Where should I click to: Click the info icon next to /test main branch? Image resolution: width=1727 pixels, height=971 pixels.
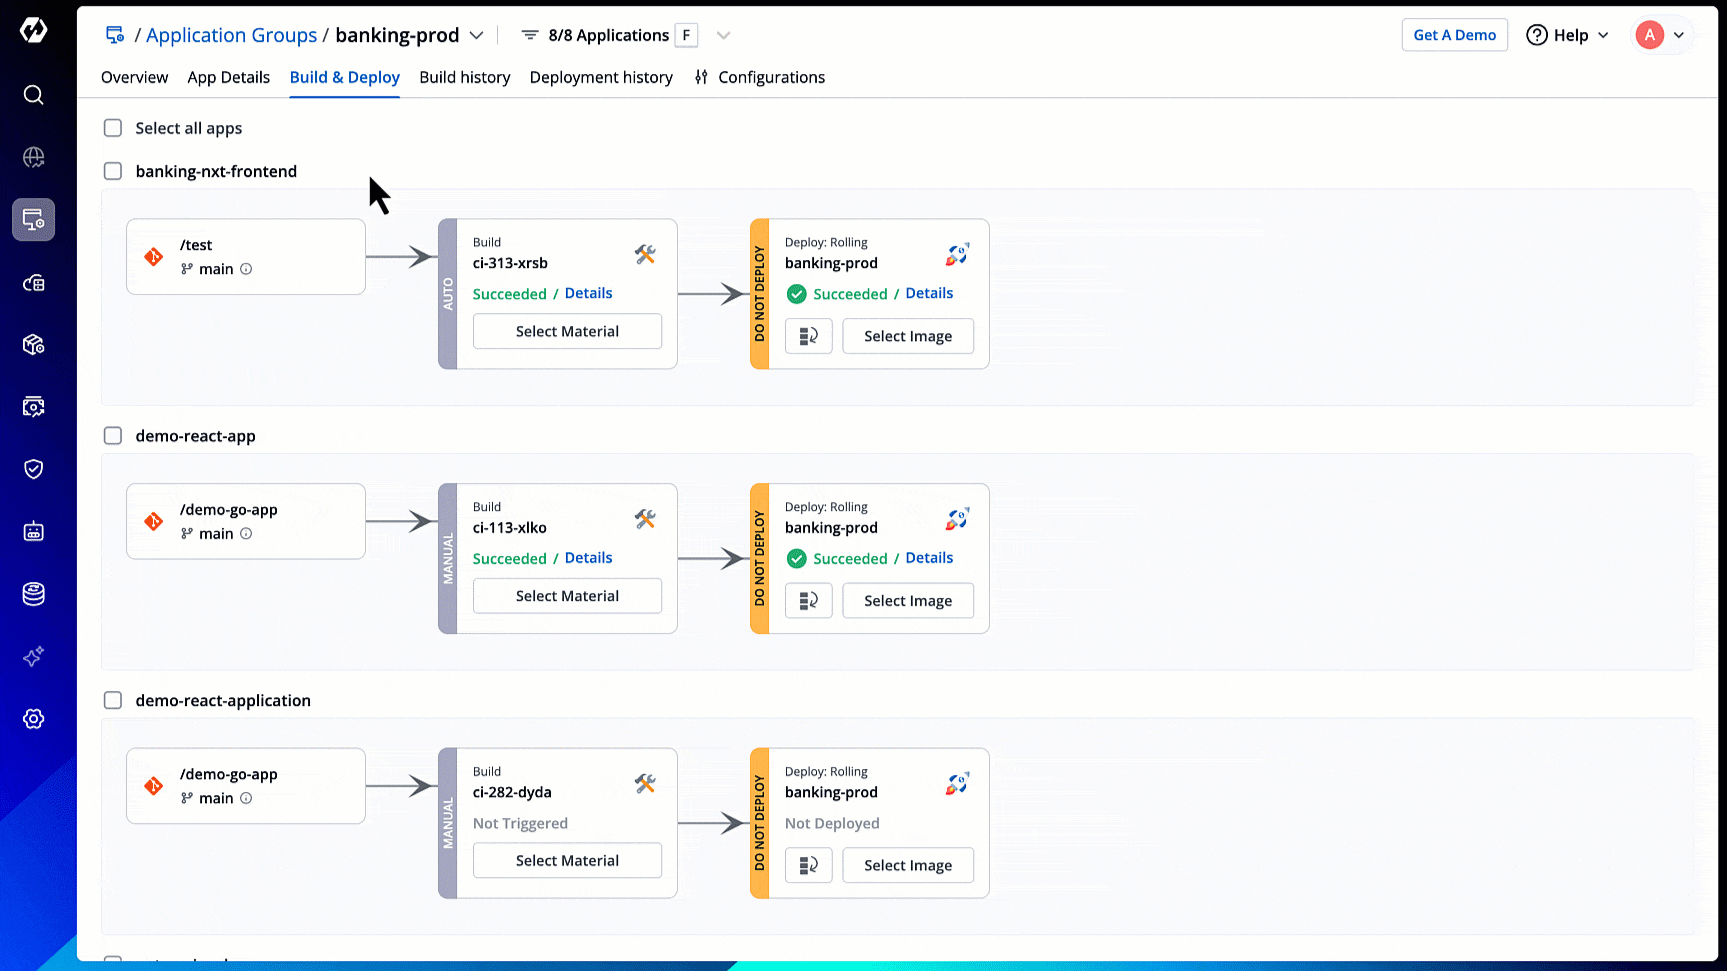[x=246, y=269]
